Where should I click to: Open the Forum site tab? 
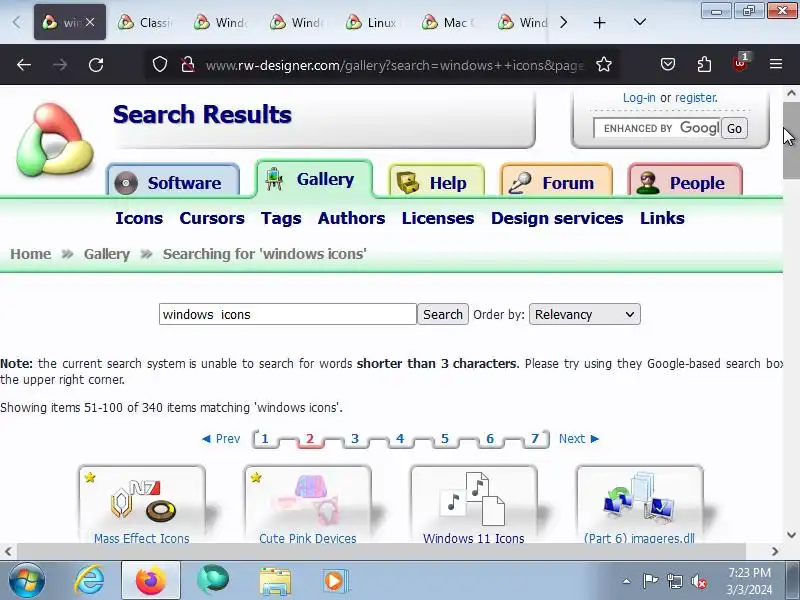(x=557, y=181)
